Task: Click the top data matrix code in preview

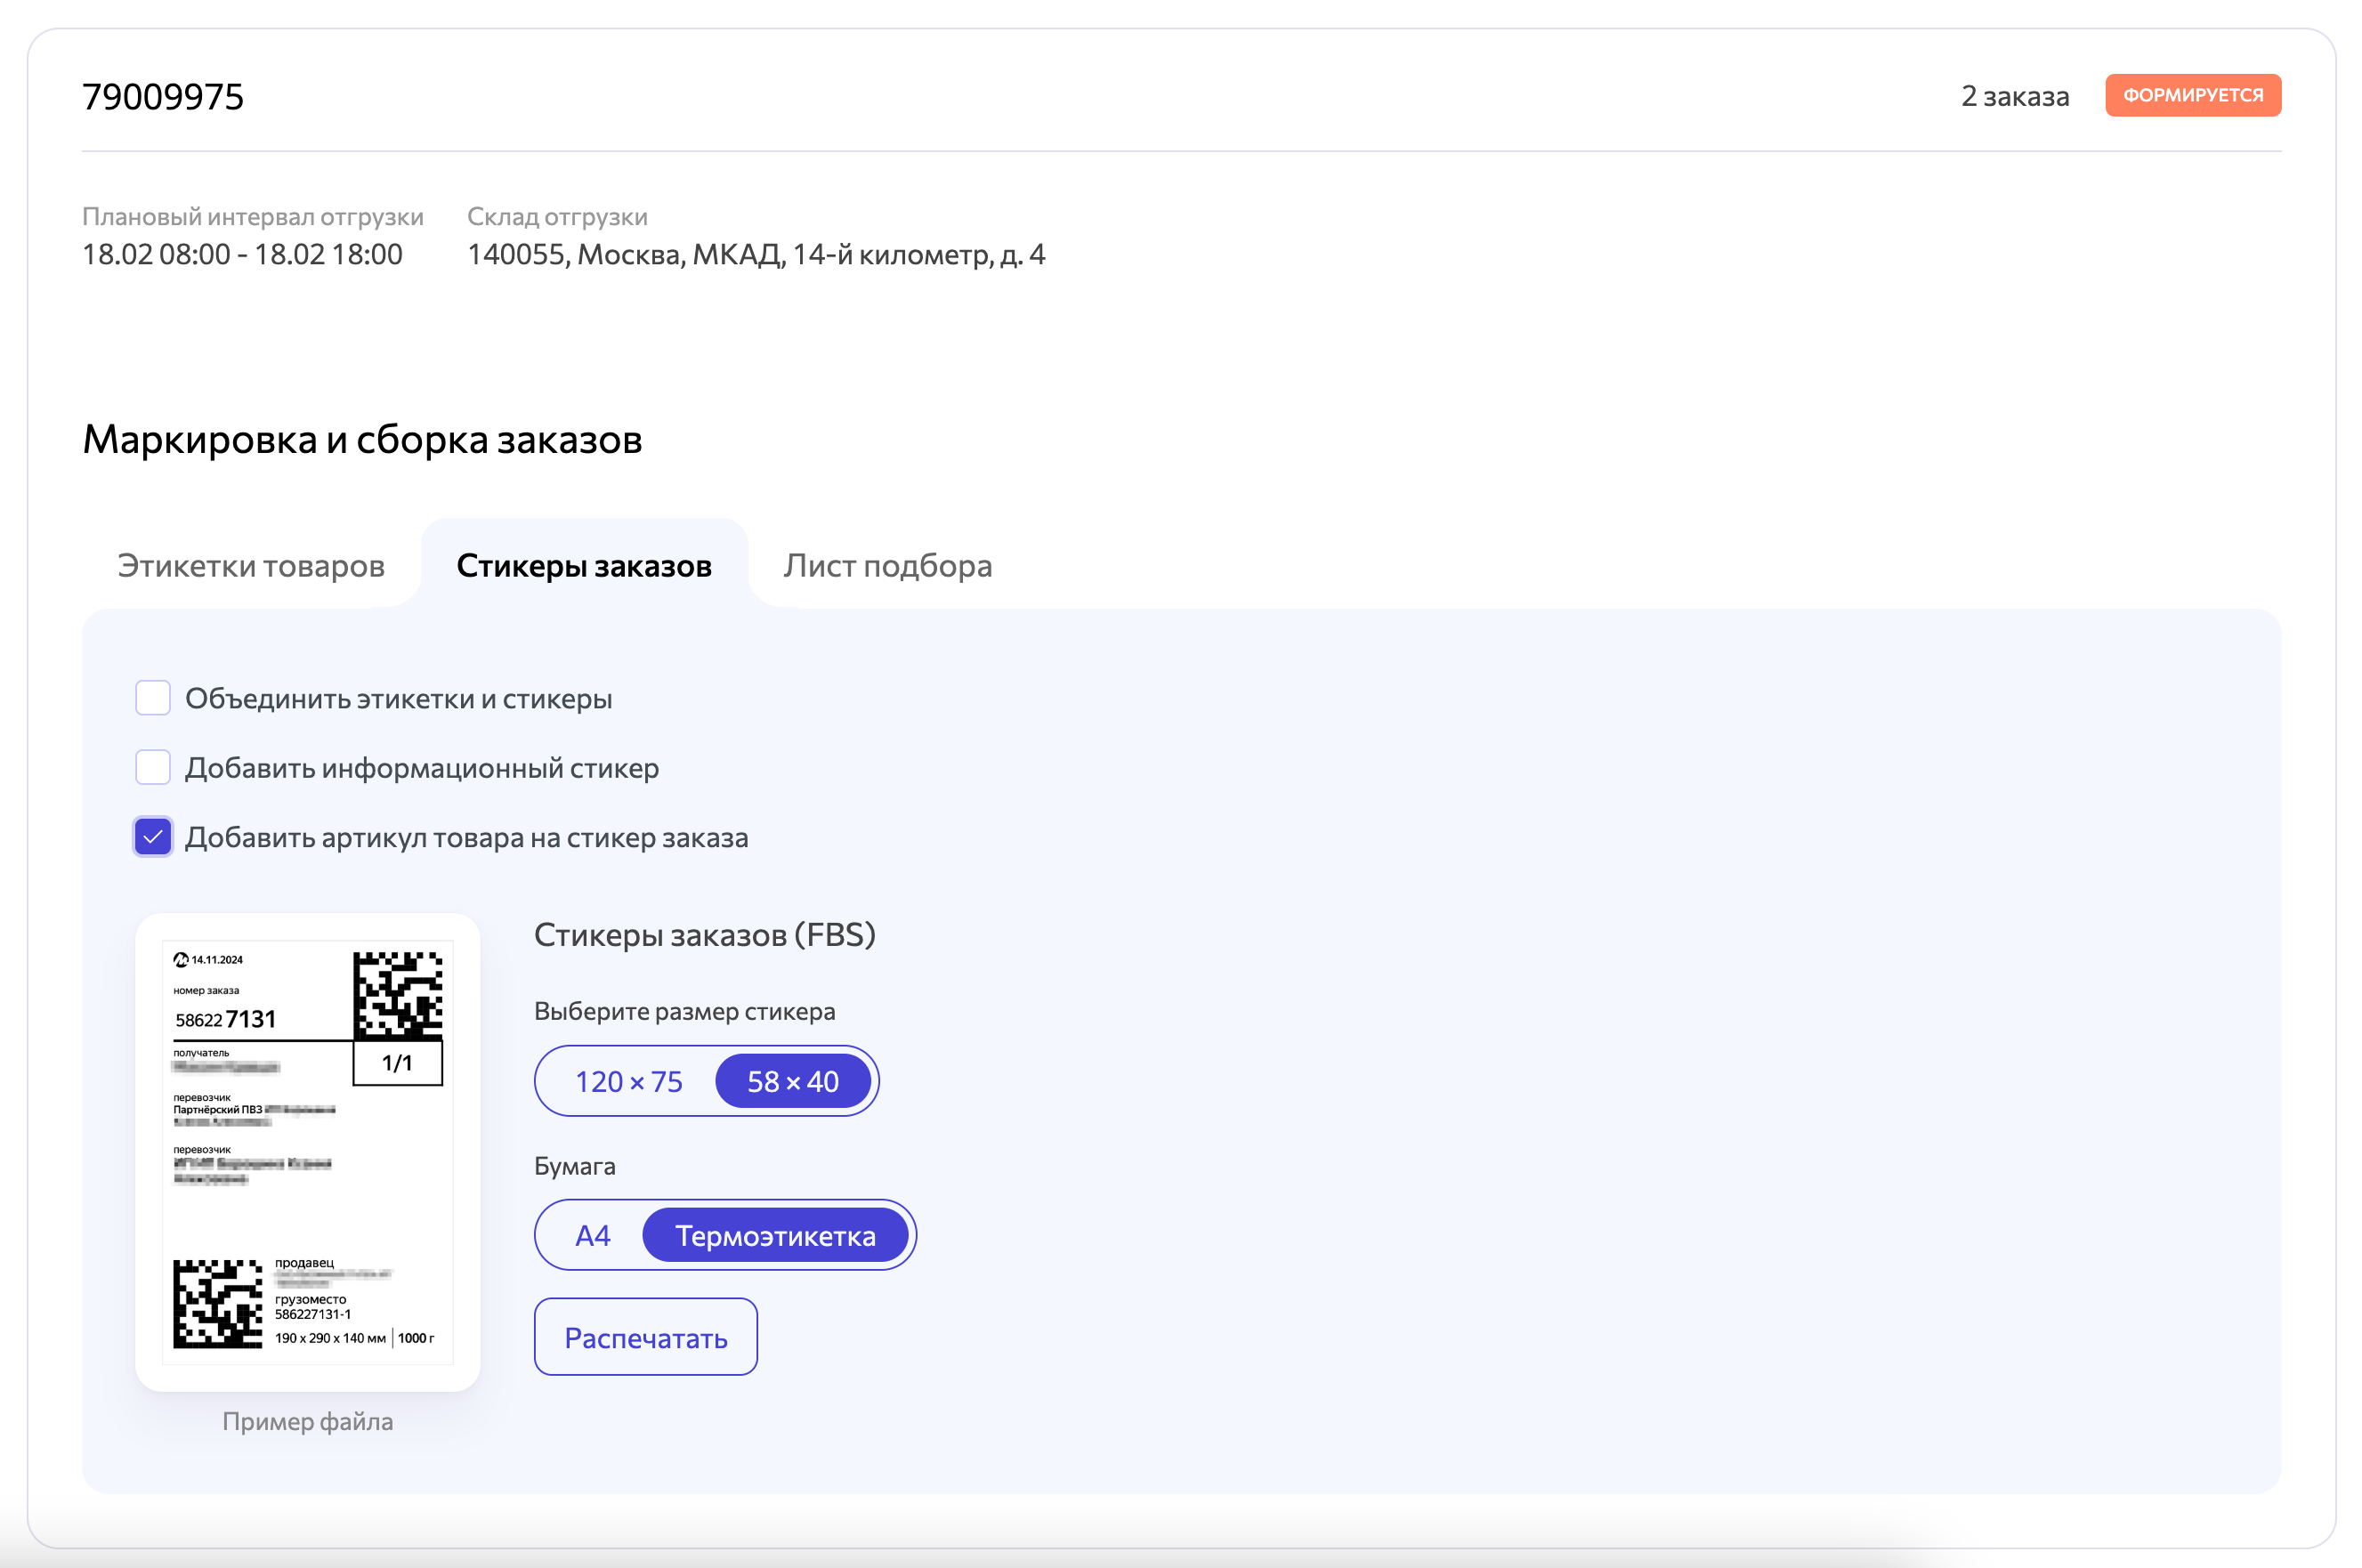Action: [x=397, y=995]
